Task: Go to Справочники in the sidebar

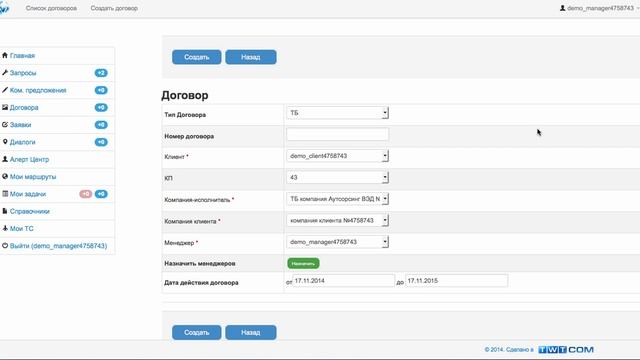Action: pos(29,211)
